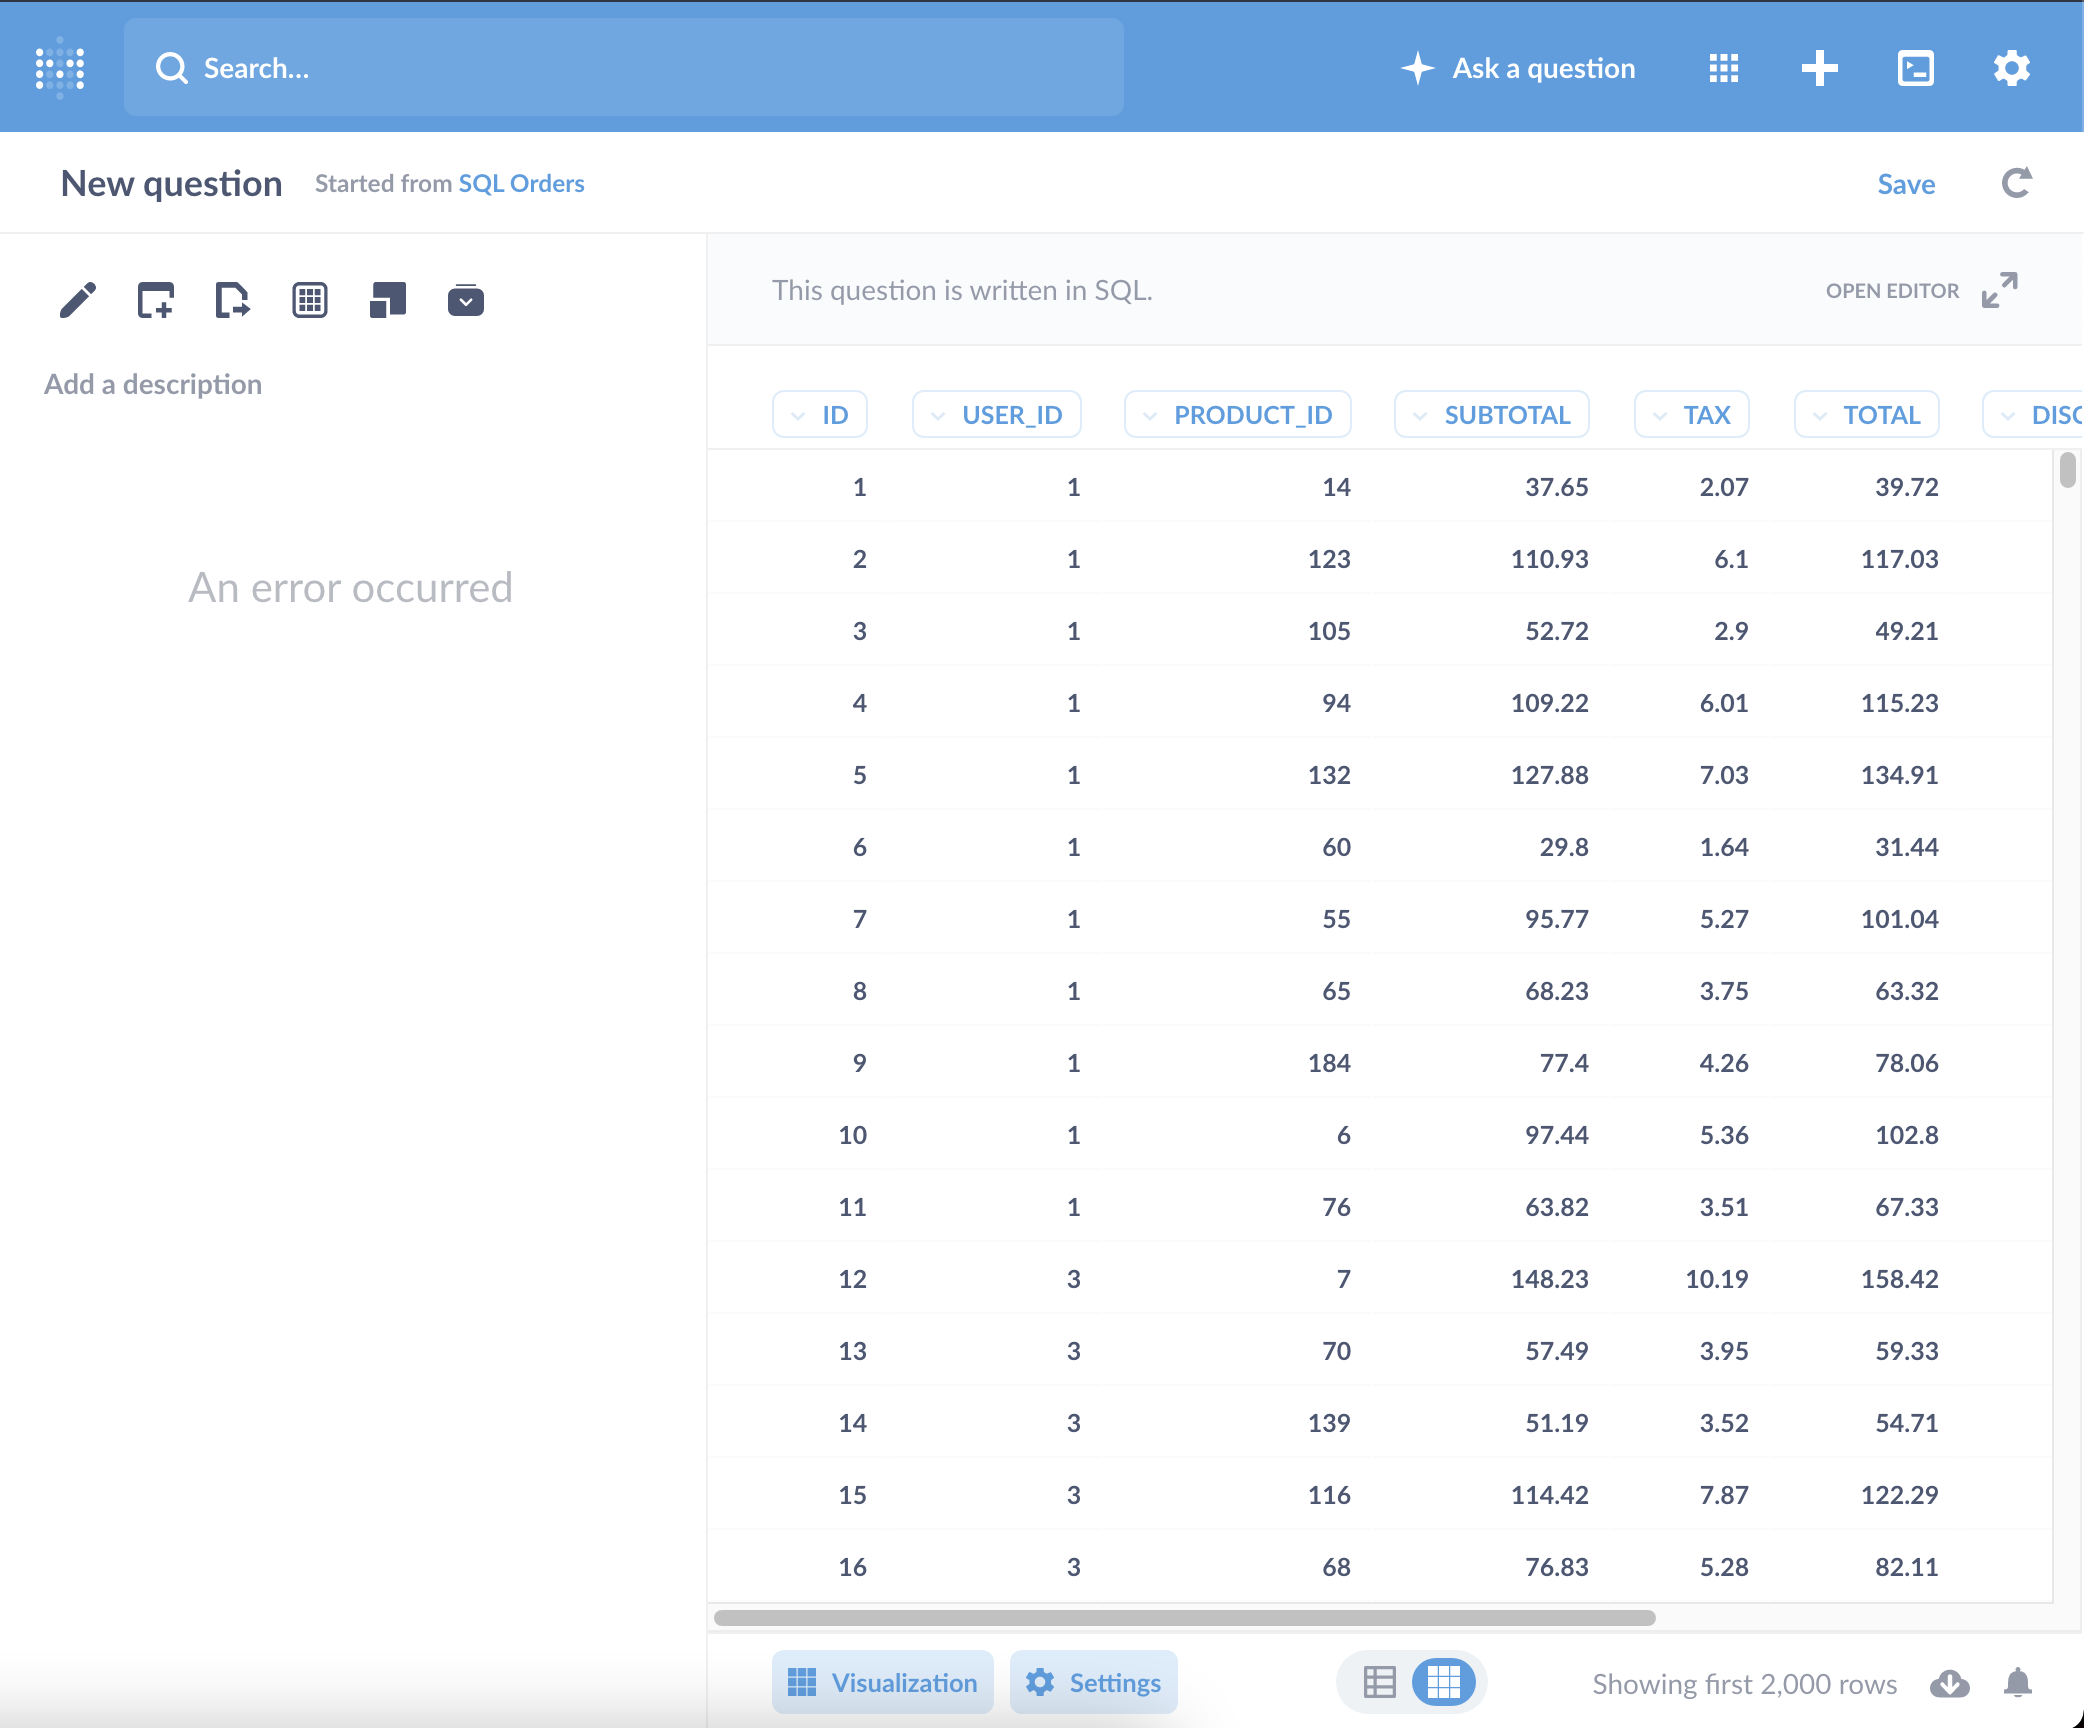Click the move question icon
2084x1728 pixels.
232,300
